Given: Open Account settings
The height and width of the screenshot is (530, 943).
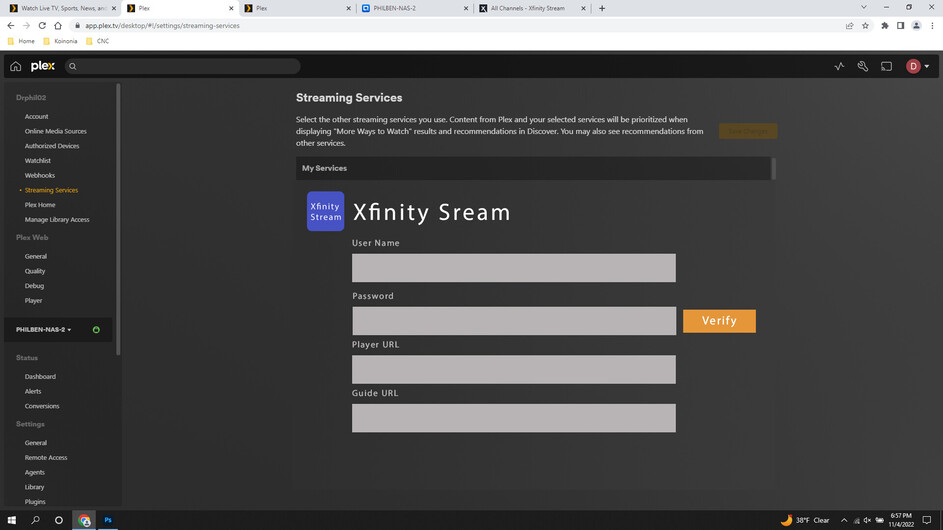Looking at the screenshot, I should [36, 116].
